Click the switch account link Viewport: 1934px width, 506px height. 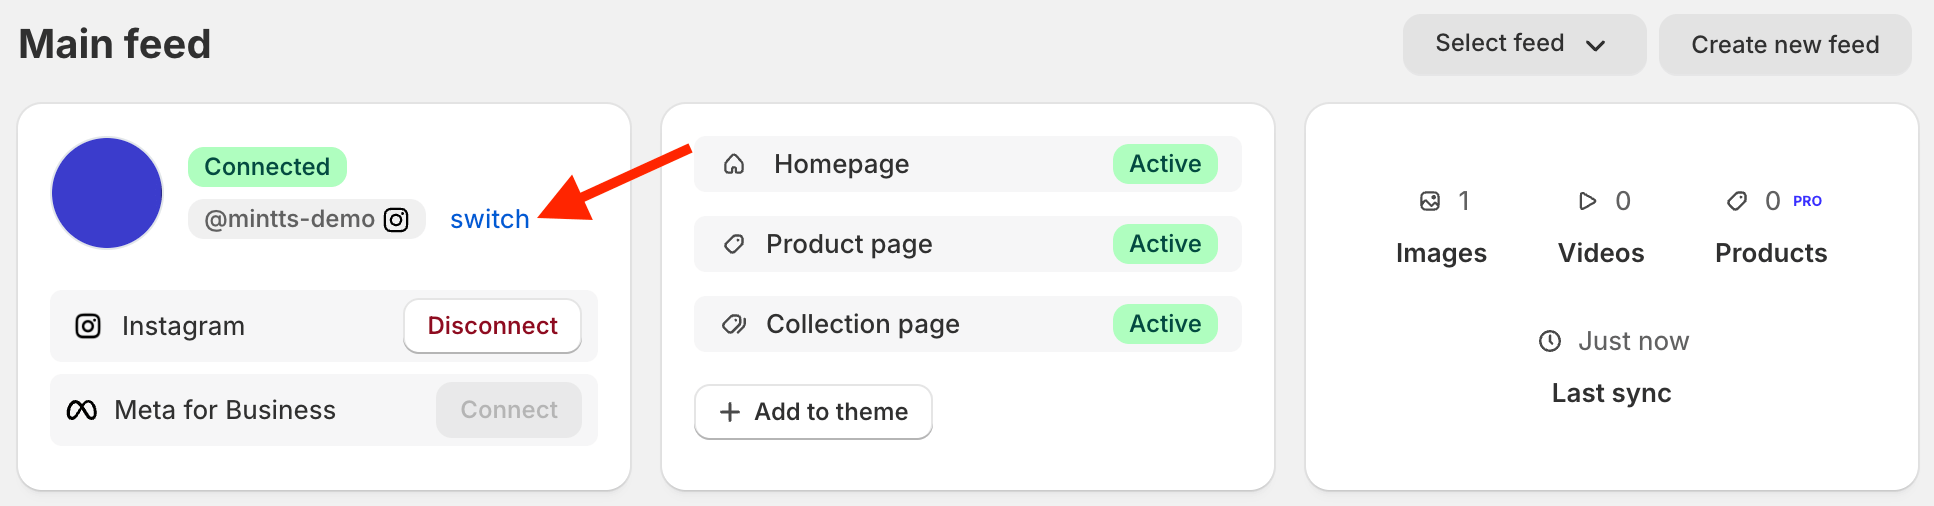tap(489, 219)
